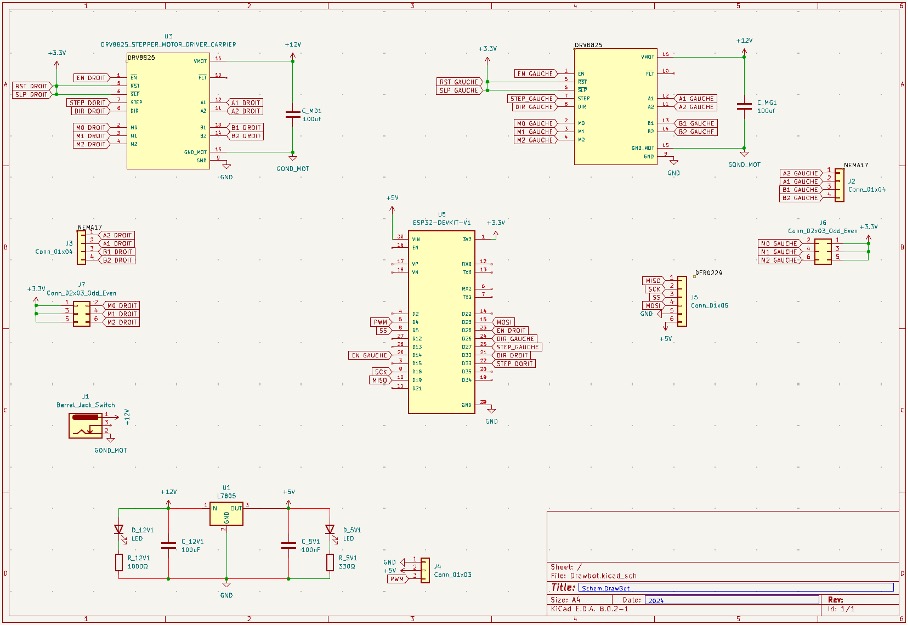This screenshot has width=908, height=626.
Task: Select the ESP32-DEVKIT-V1 module symbol
Action: [439, 320]
